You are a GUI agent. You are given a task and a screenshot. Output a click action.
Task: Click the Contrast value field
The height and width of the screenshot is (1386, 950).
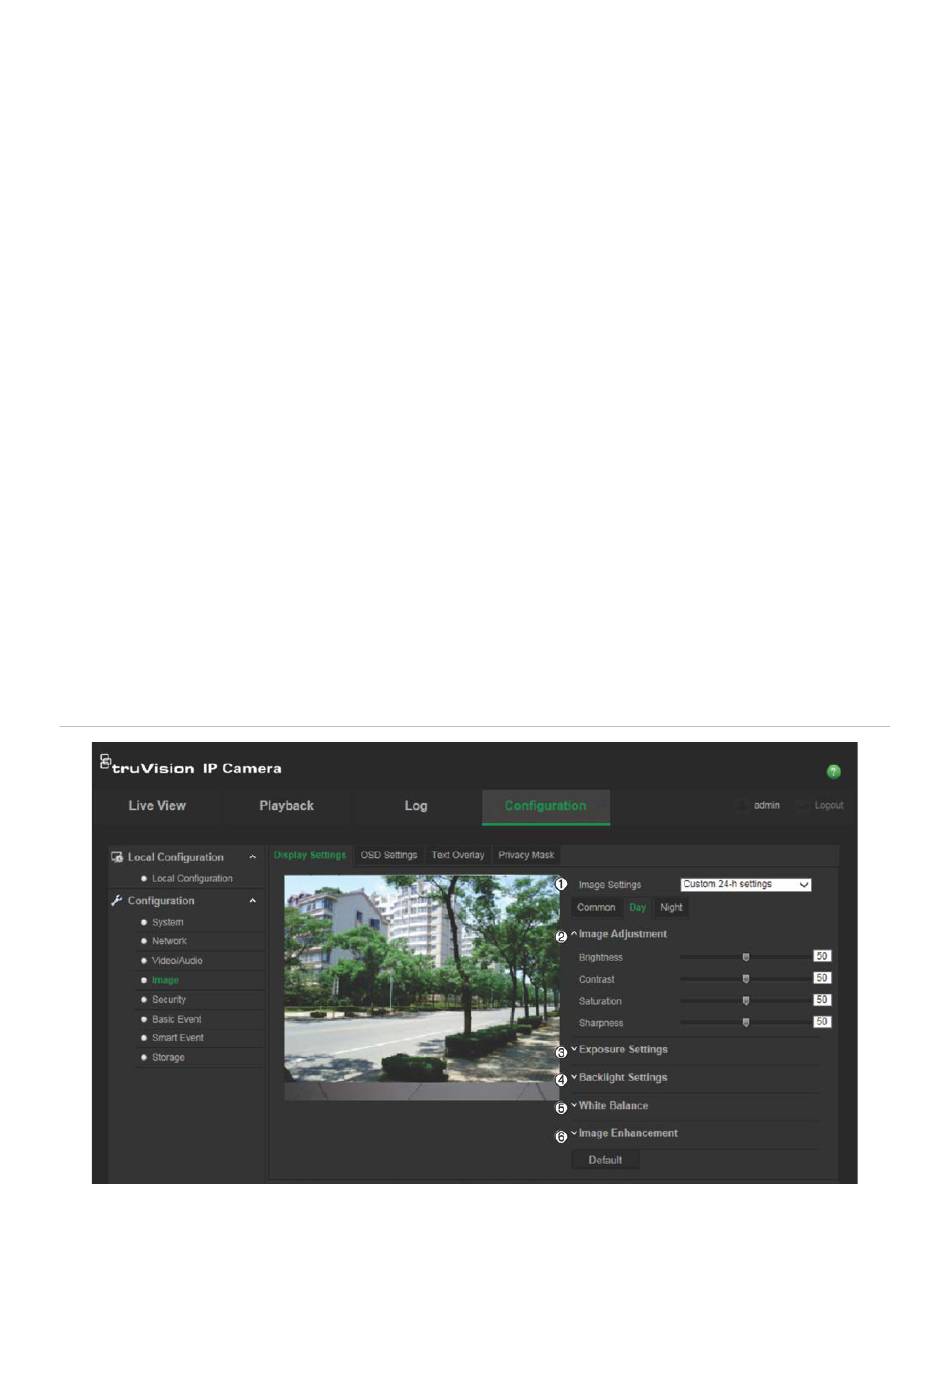822,979
